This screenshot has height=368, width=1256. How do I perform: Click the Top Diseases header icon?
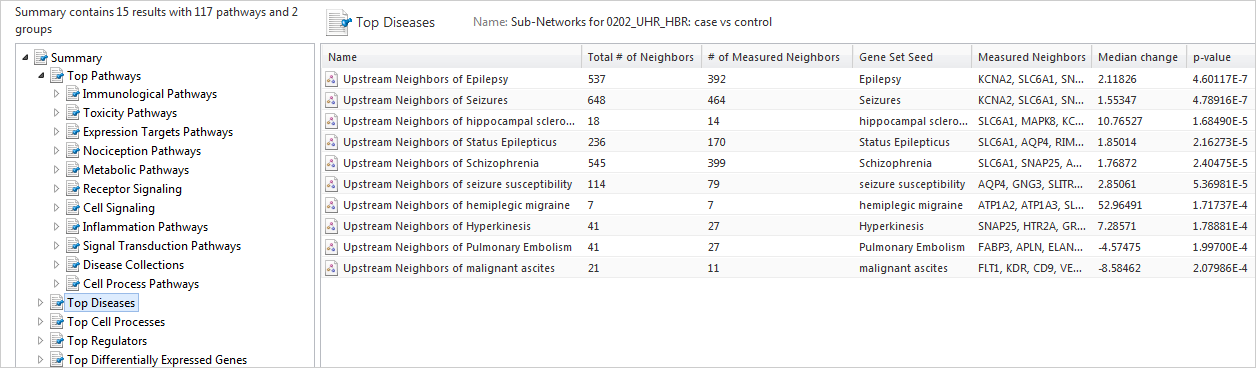(340, 22)
